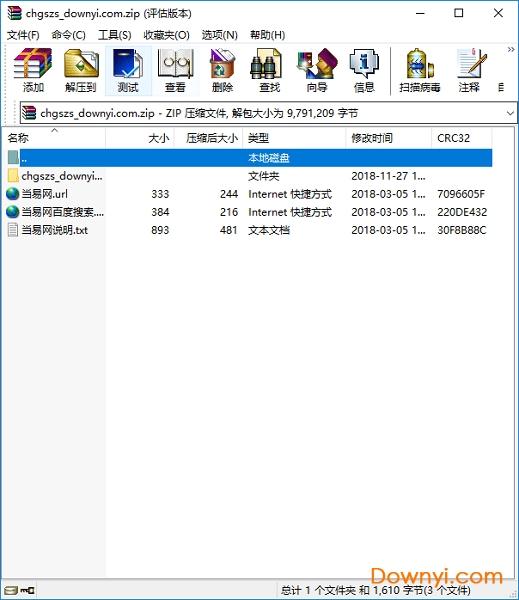The image size is (519, 600).
Task: Sort by Modified (修改时间) column header
Action: tap(389, 138)
